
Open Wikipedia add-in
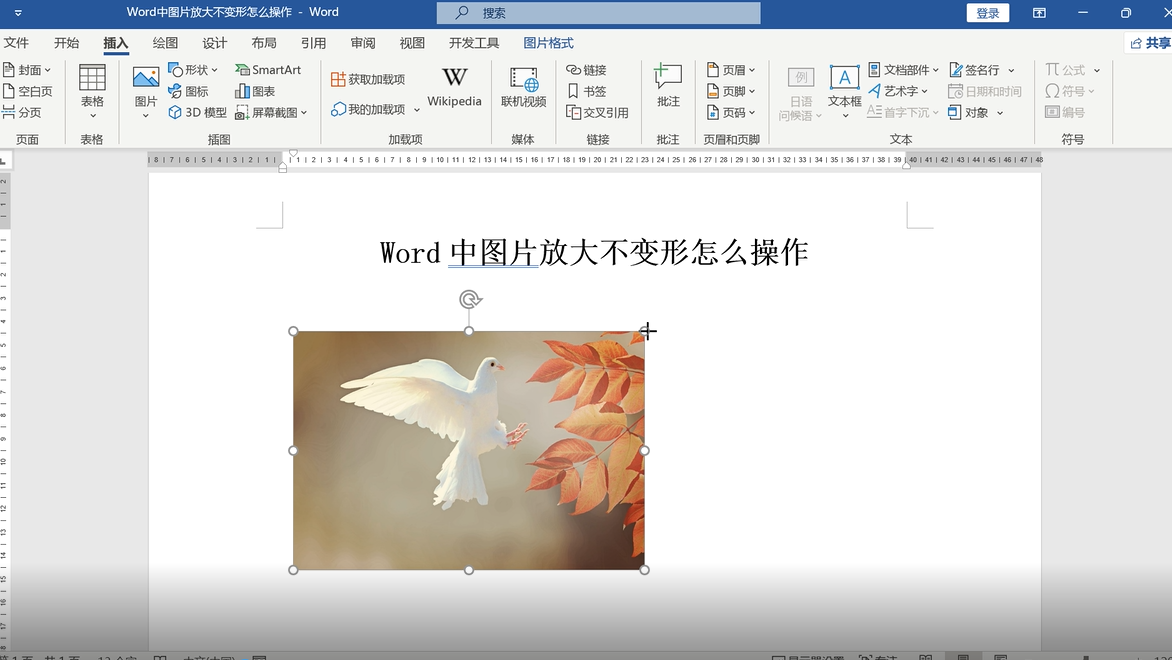(454, 90)
